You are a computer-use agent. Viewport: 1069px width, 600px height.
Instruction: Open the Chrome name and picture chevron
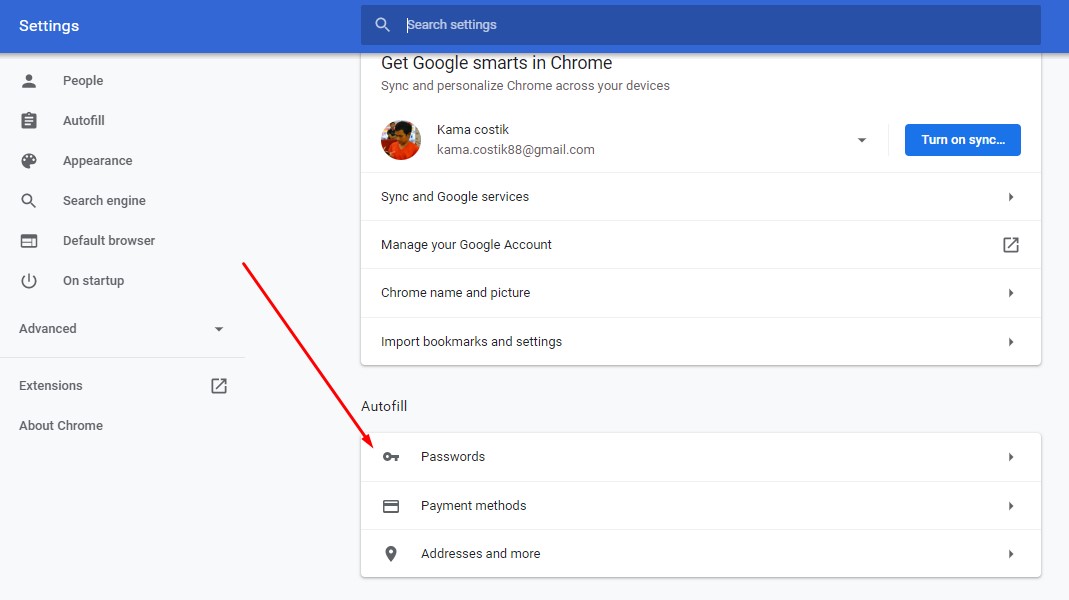coord(1010,293)
